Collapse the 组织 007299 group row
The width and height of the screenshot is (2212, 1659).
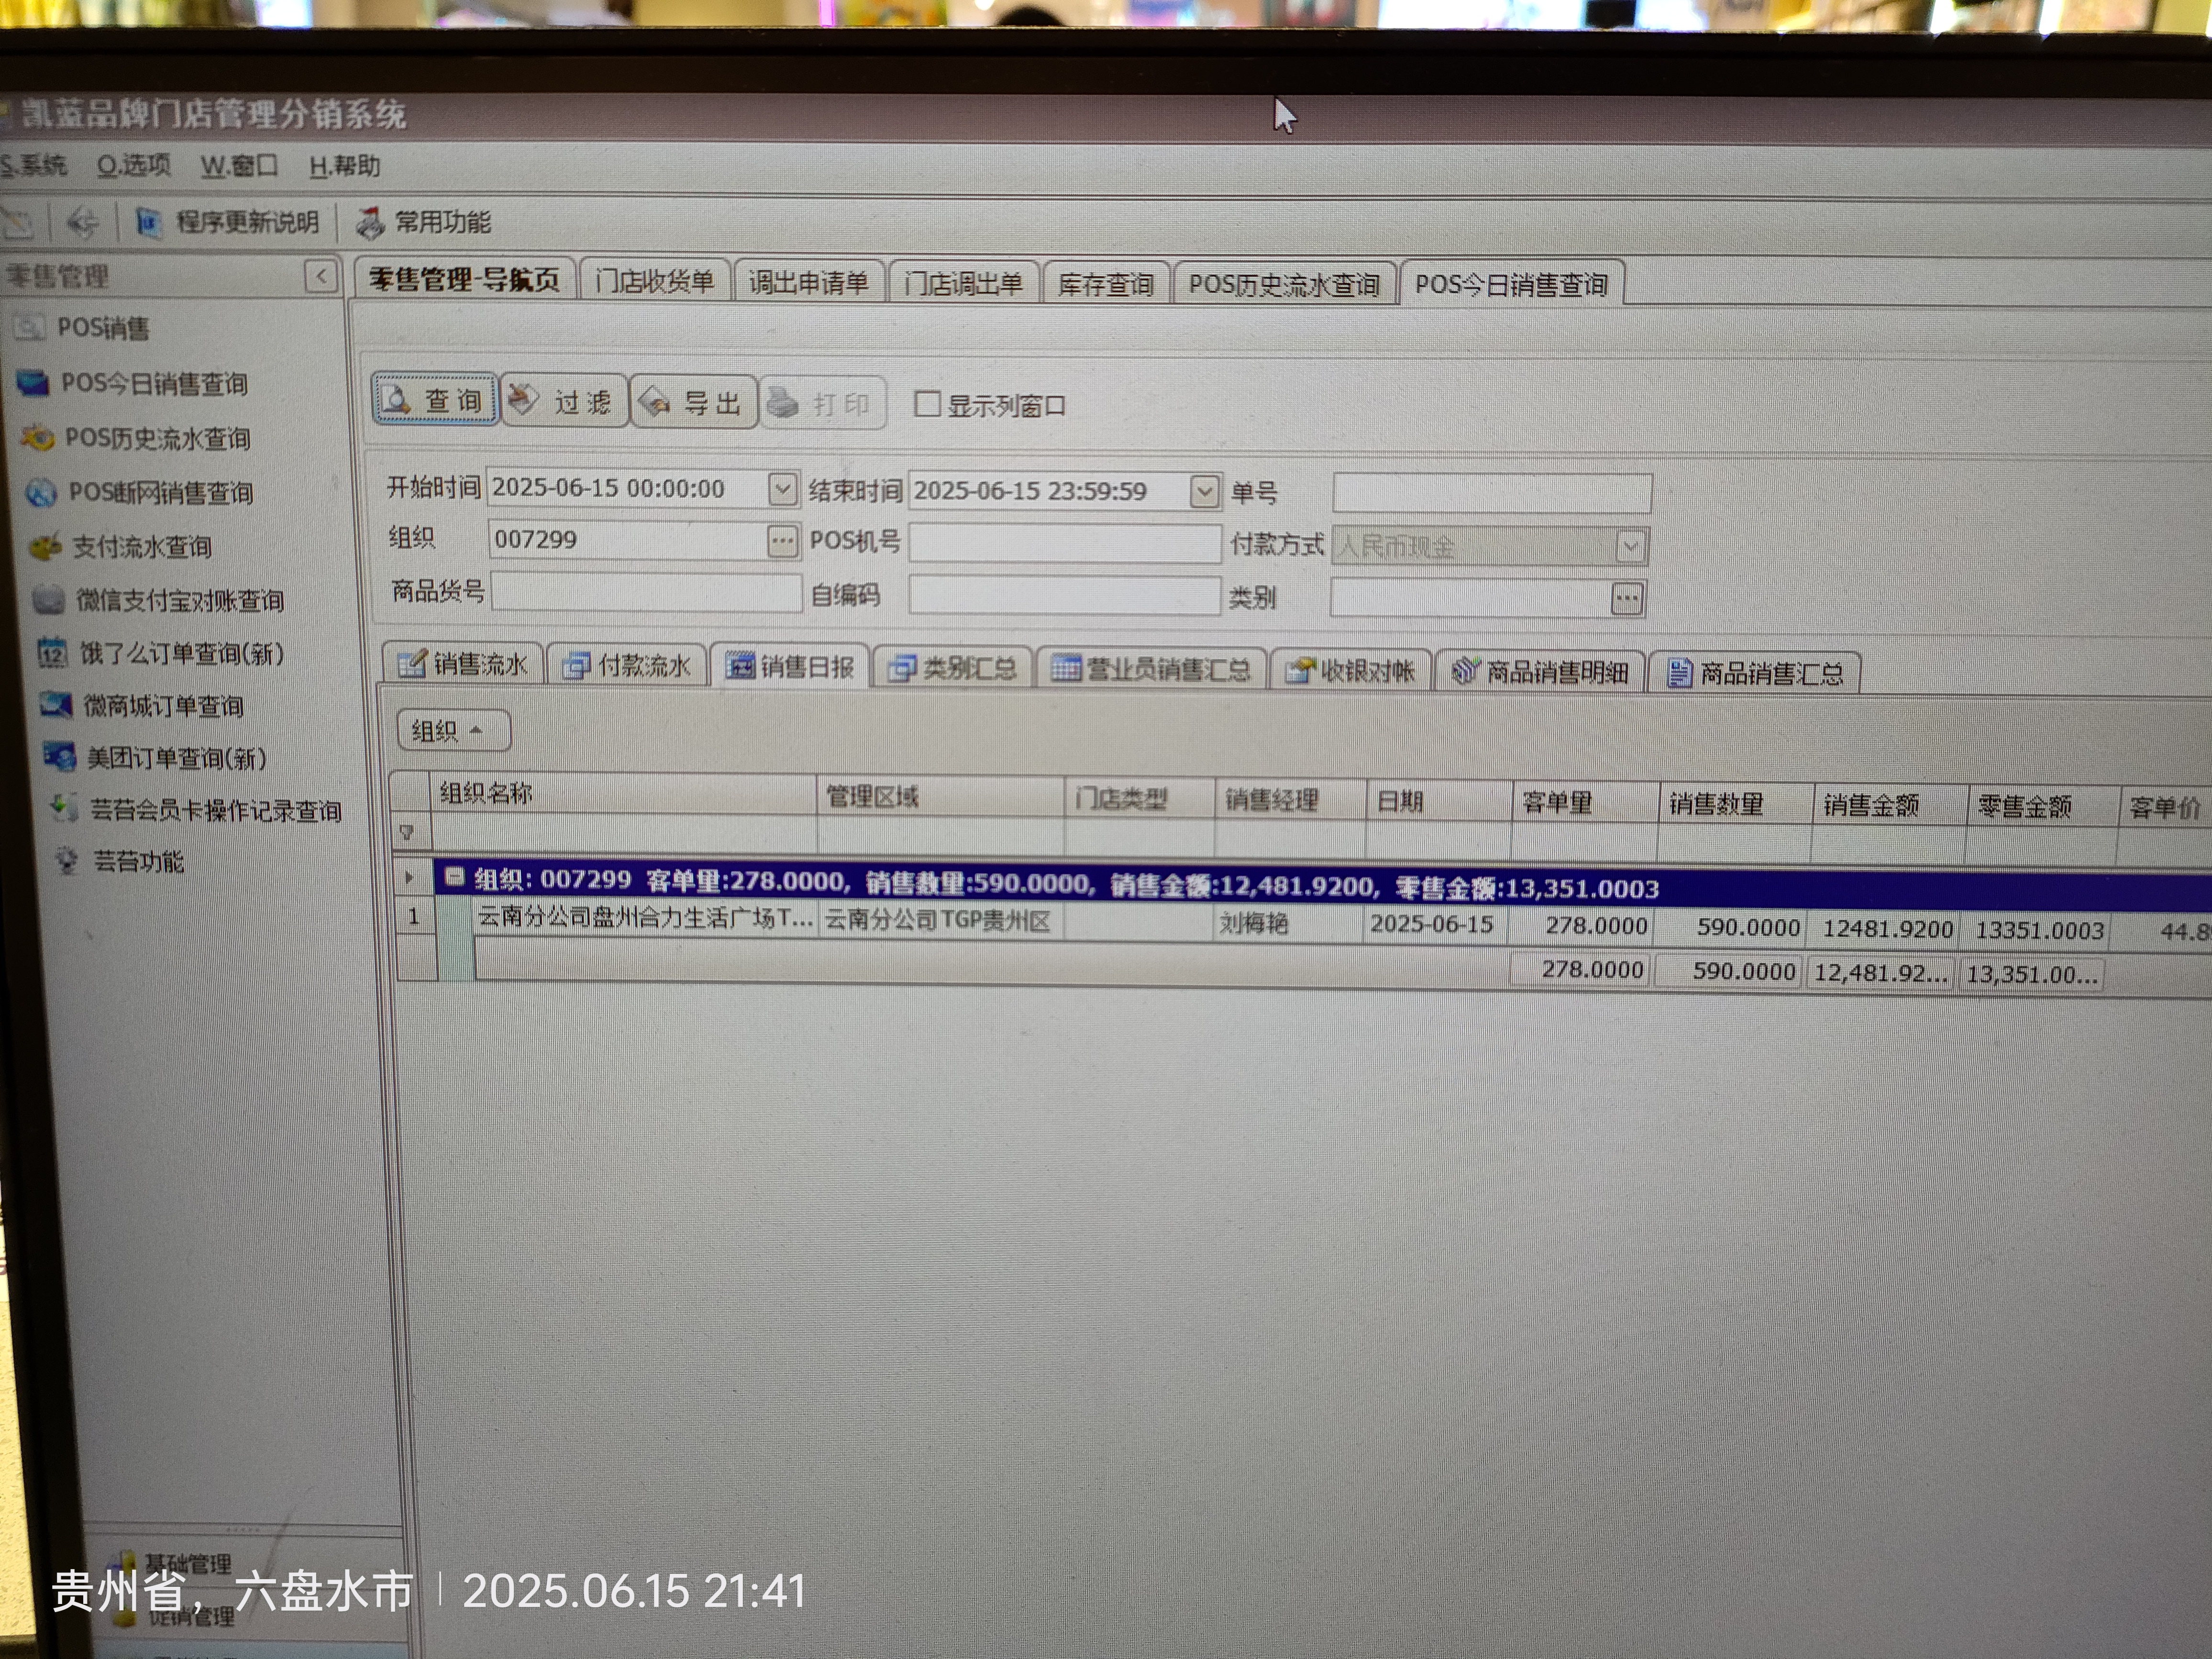coord(454,878)
